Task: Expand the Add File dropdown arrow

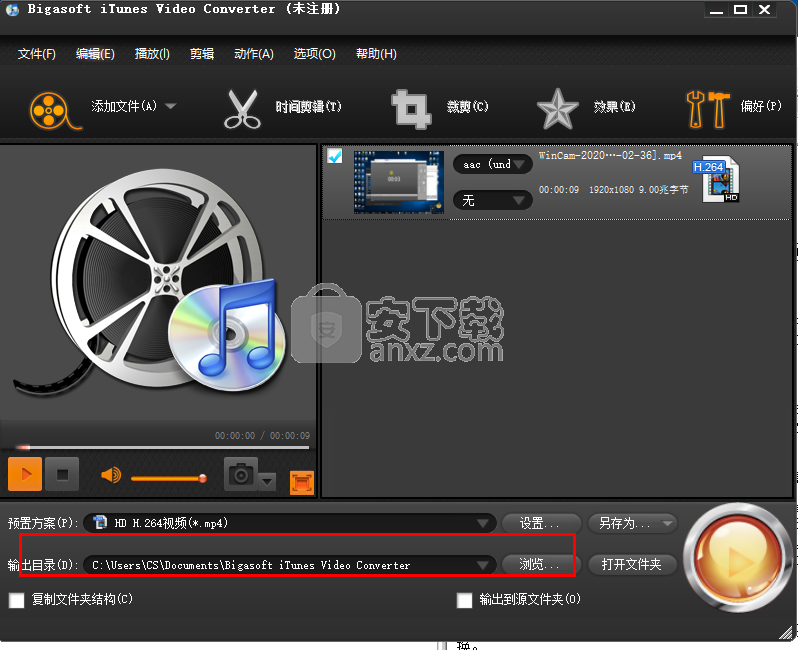Action: tap(170, 106)
